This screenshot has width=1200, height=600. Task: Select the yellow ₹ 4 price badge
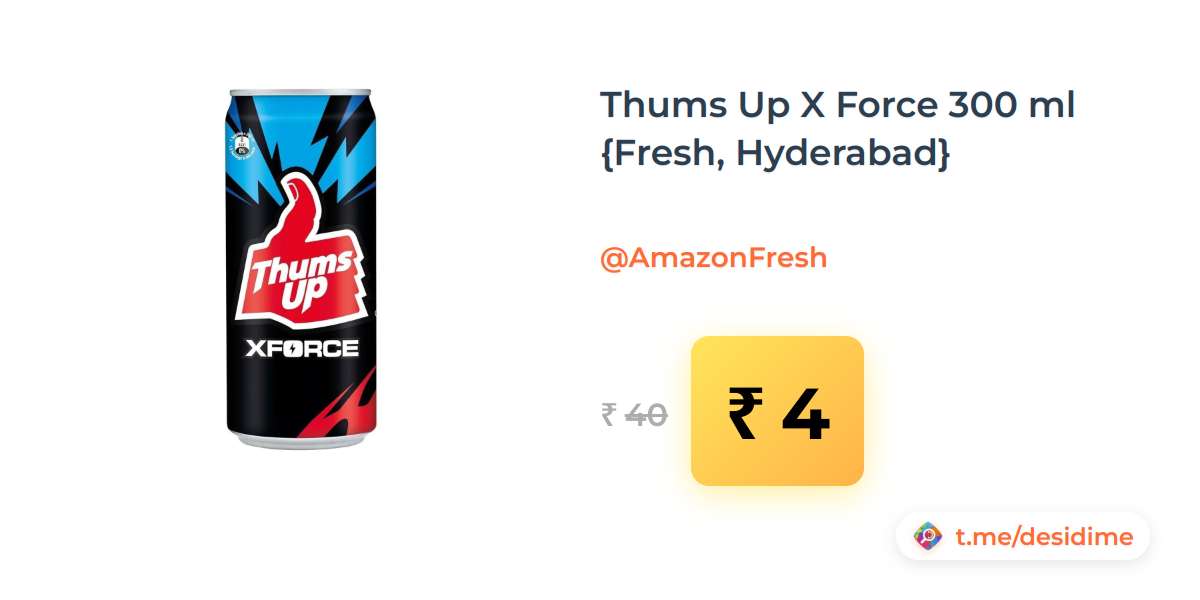777,411
